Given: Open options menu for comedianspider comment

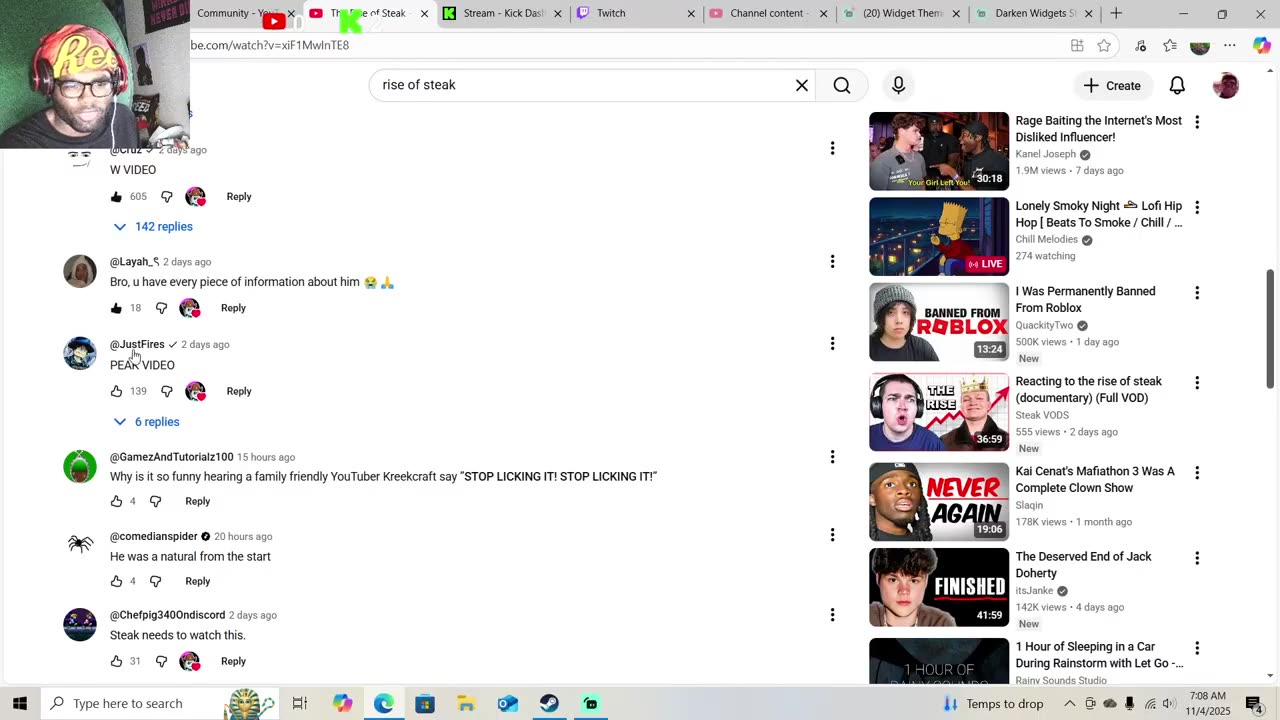Looking at the screenshot, I should coord(832,535).
